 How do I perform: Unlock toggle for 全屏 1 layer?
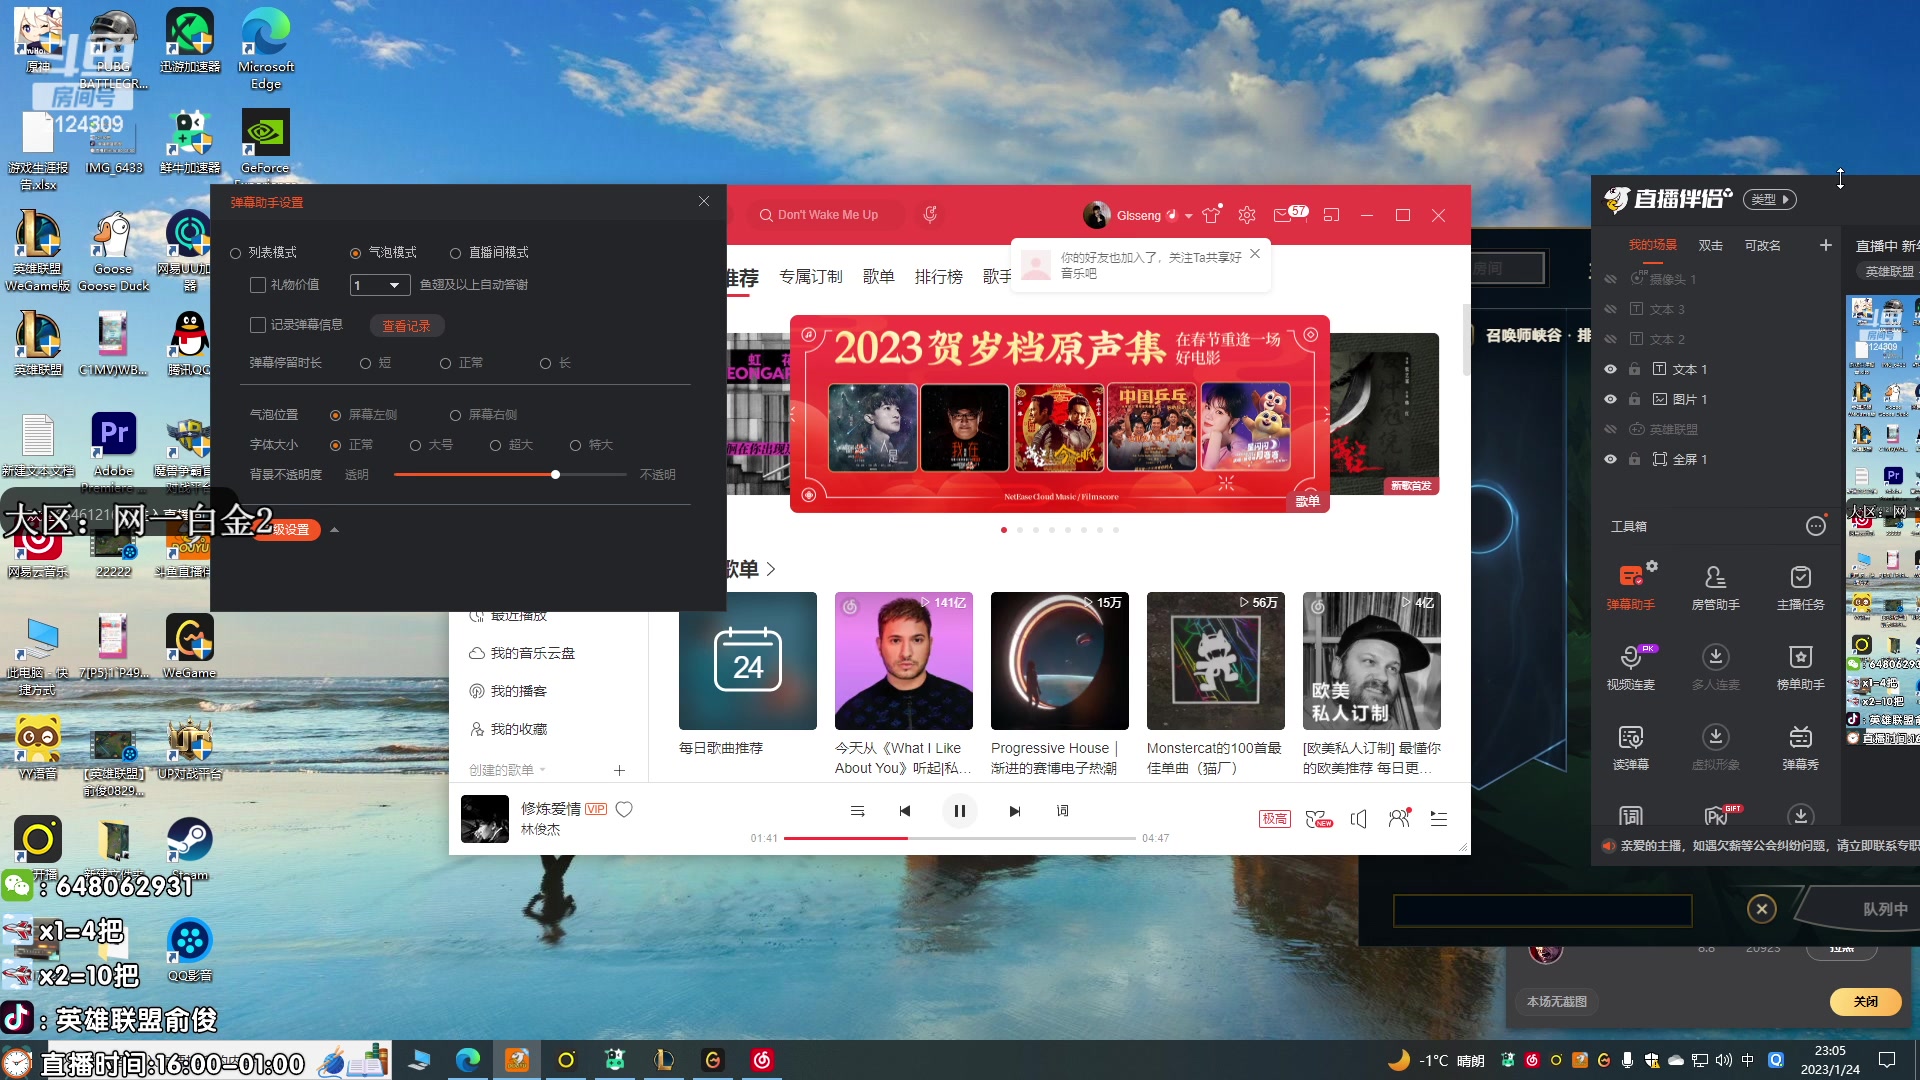pyautogui.click(x=1634, y=459)
